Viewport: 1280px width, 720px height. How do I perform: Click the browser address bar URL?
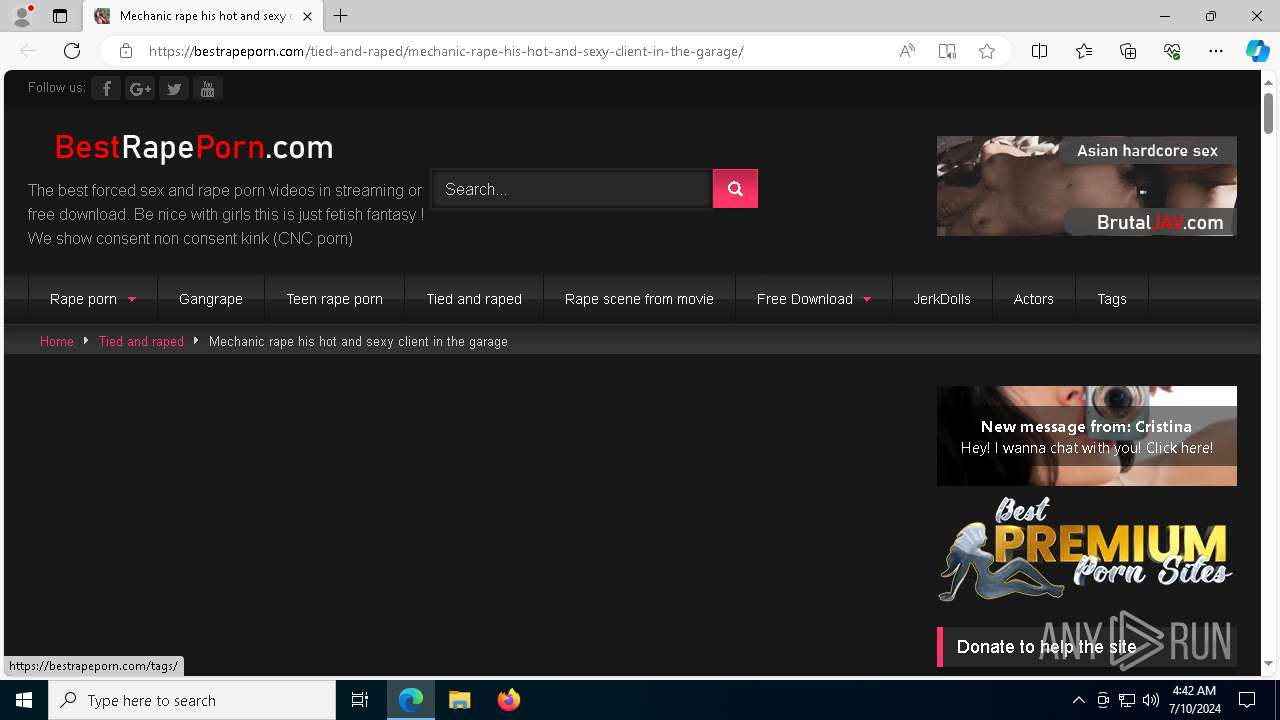point(446,51)
